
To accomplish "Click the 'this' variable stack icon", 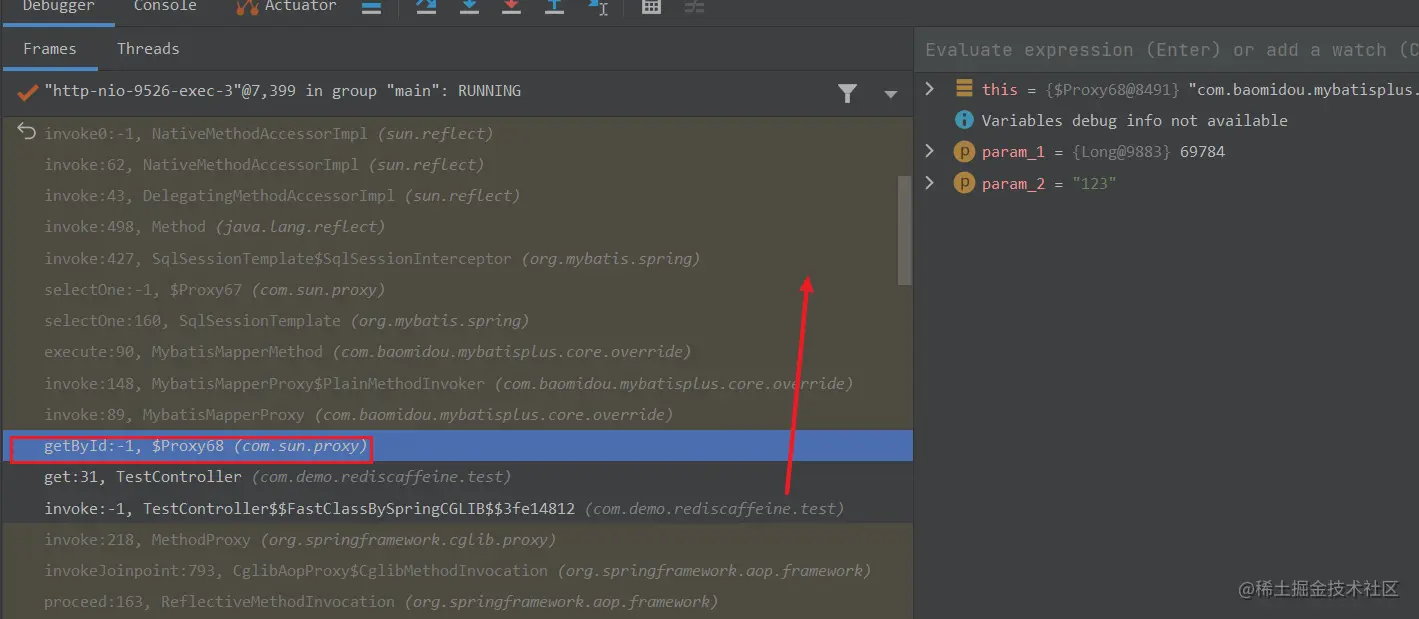I will pyautogui.click(x=964, y=88).
